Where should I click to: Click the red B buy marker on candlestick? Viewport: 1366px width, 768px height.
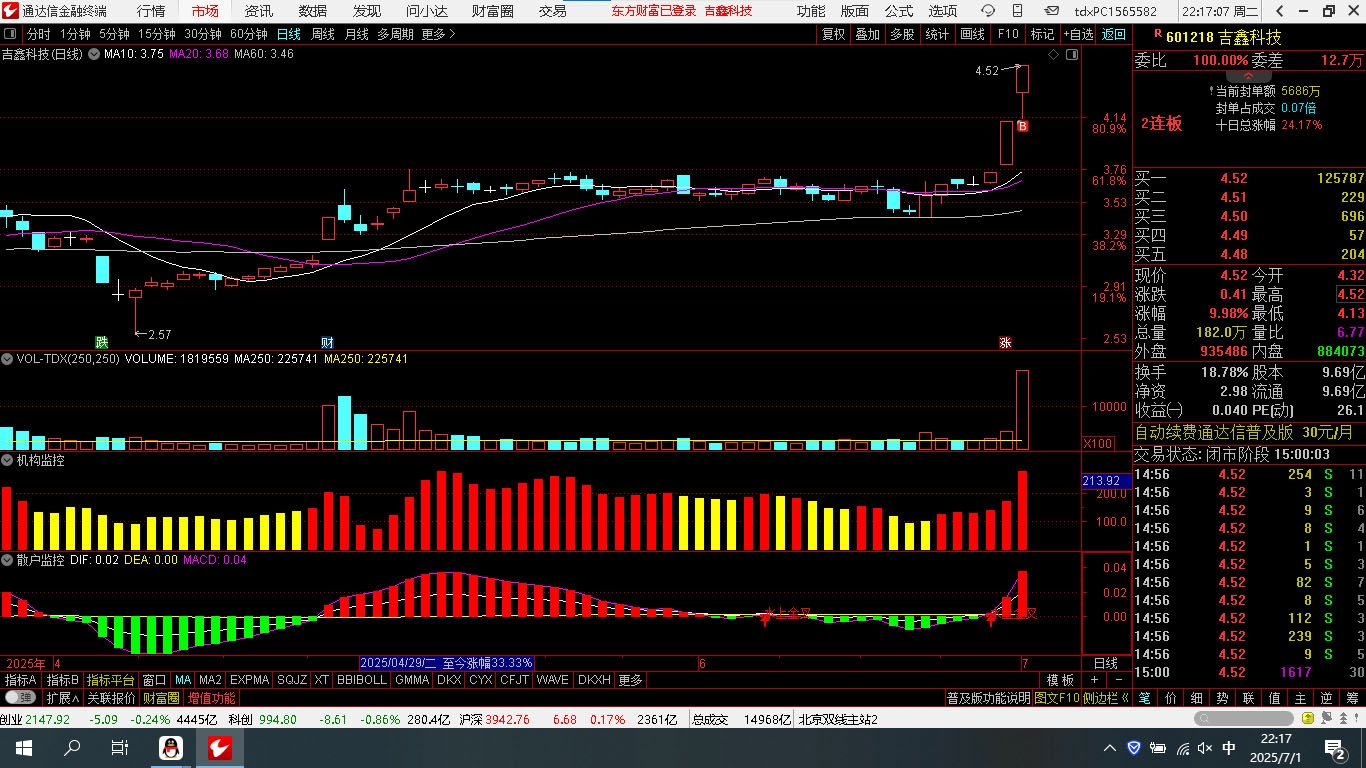[1022, 126]
